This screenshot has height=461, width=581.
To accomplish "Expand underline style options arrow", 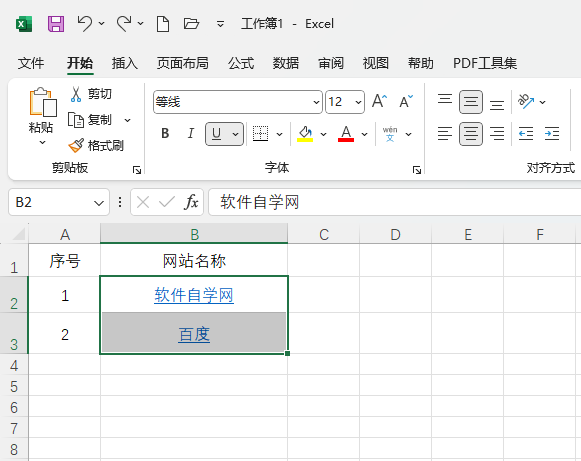I will [235, 134].
